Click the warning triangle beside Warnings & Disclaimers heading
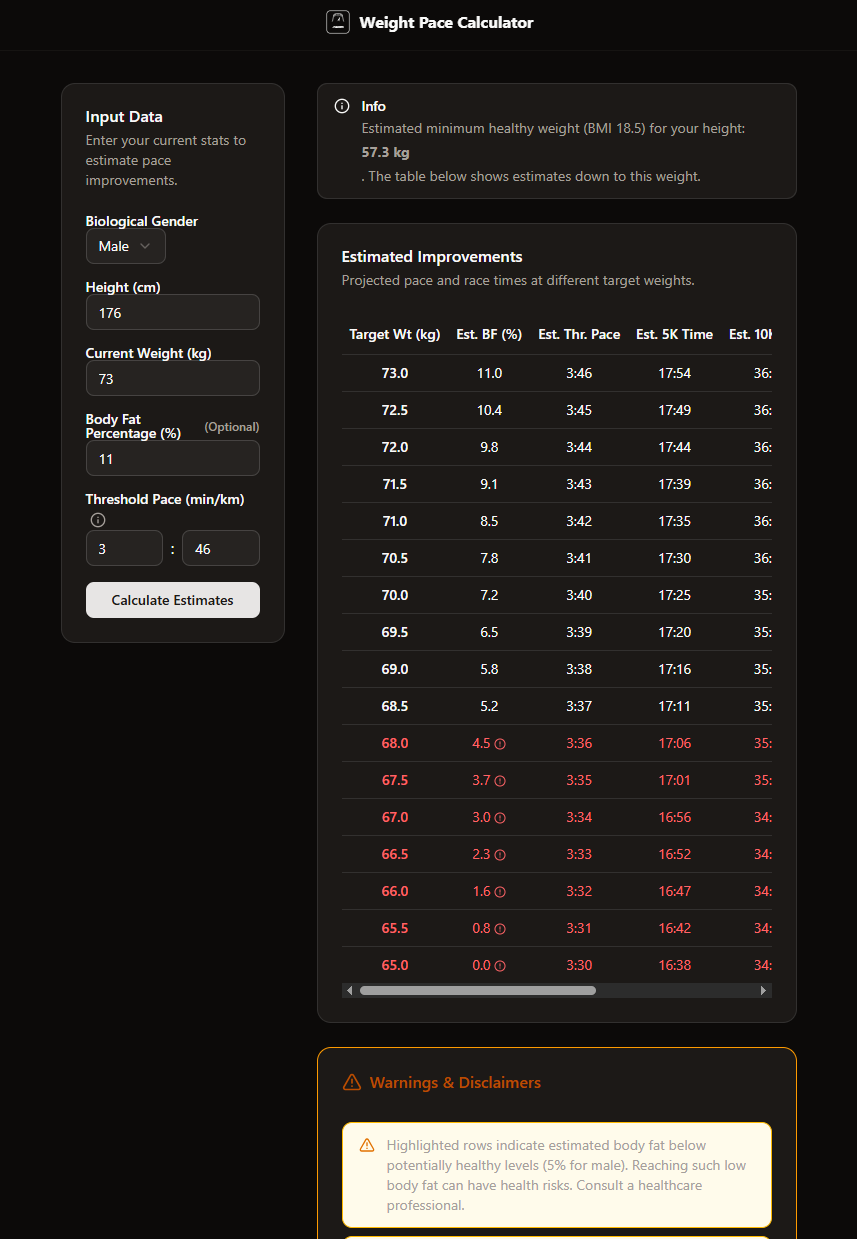857x1239 pixels. pyautogui.click(x=351, y=1082)
